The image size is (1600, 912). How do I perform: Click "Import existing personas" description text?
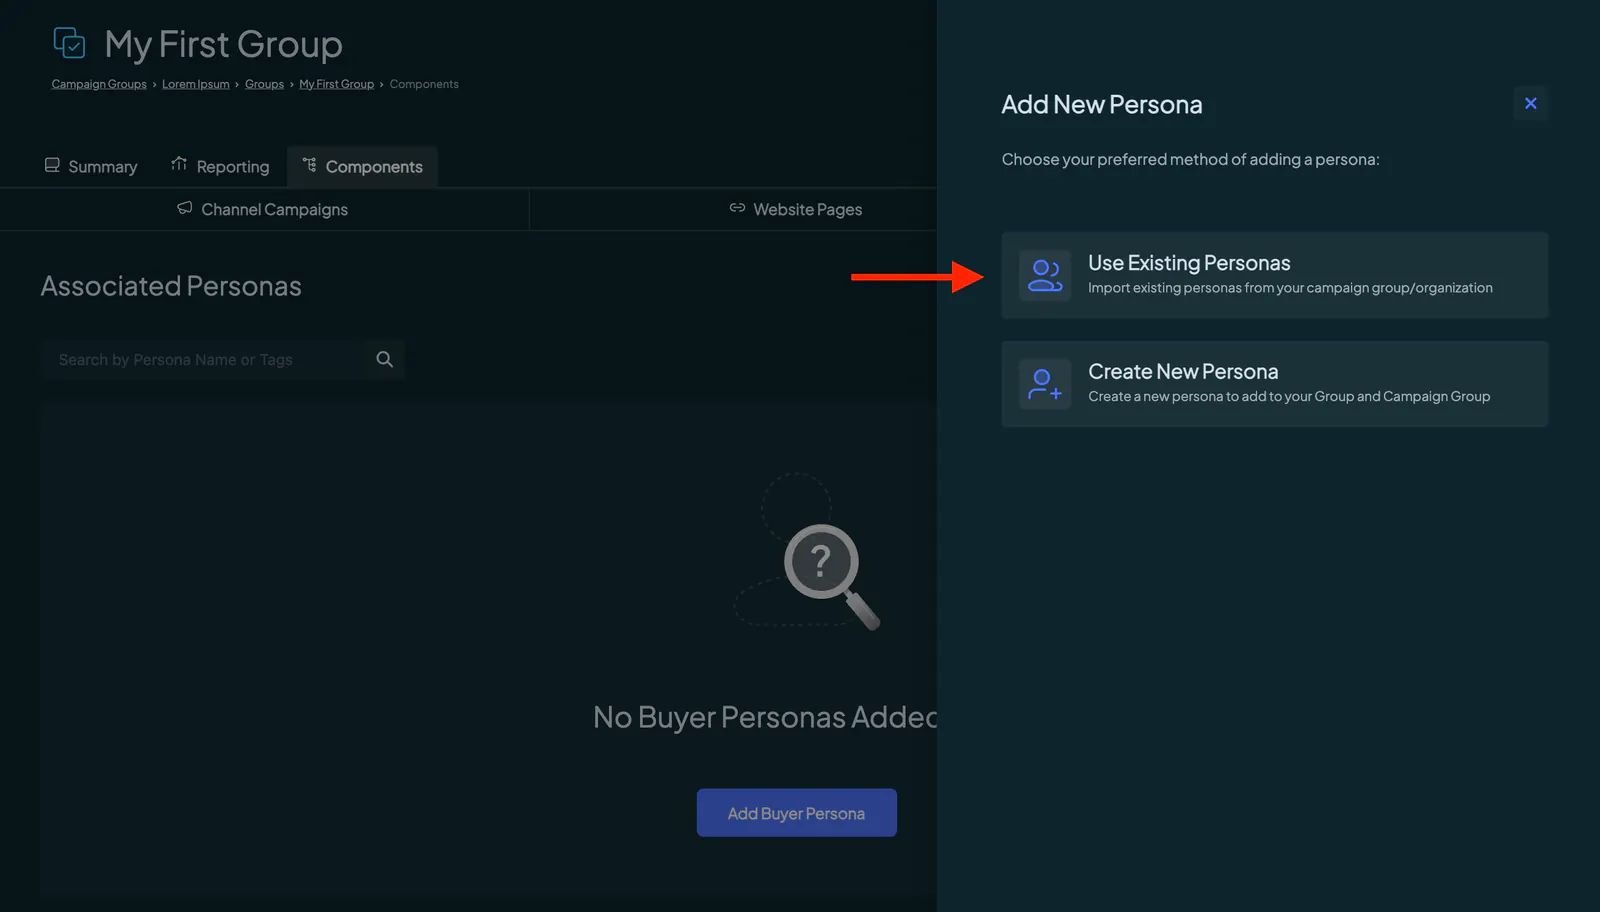point(1290,288)
